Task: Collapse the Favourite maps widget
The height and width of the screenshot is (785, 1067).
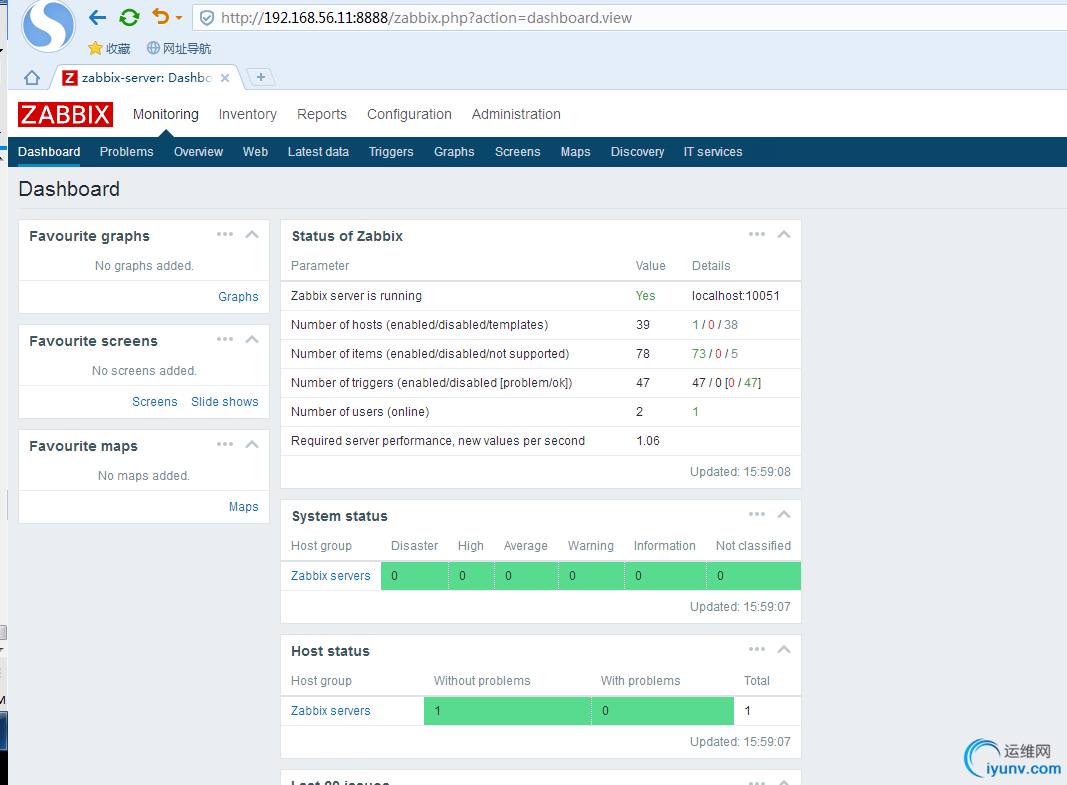Action: [252, 444]
